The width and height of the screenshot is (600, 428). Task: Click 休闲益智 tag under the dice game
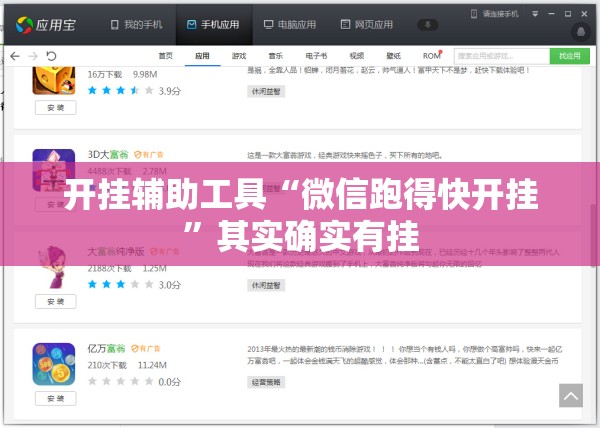266,91
